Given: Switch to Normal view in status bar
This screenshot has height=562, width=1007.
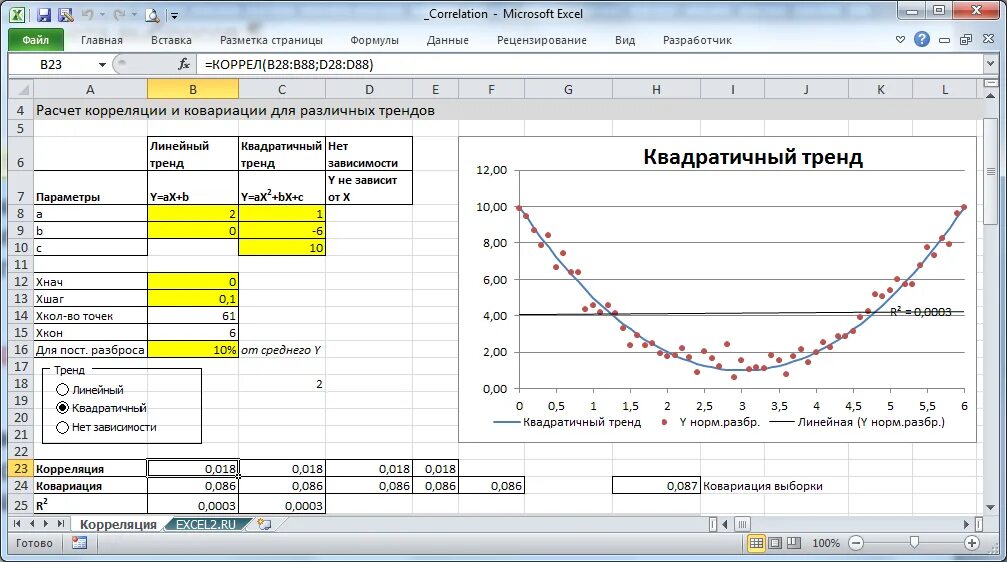Looking at the screenshot, I should click(x=757, y=543).
